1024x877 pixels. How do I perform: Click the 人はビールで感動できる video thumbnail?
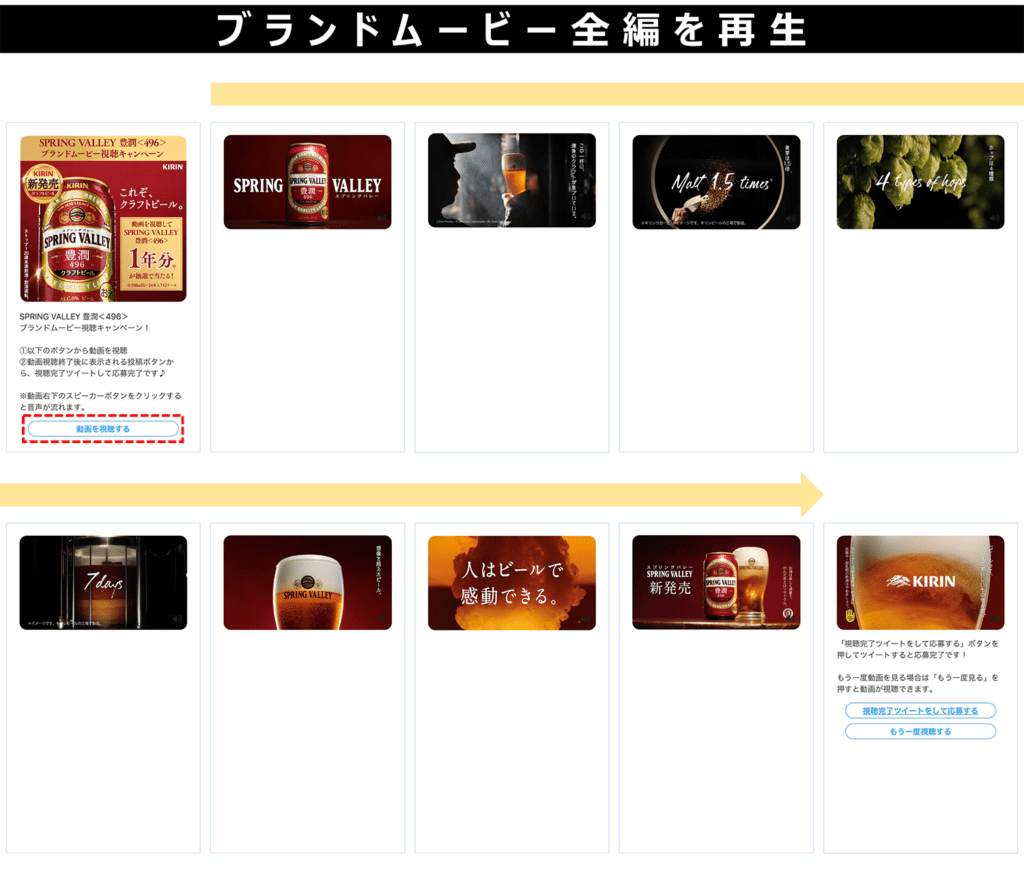tap(512, 582)
